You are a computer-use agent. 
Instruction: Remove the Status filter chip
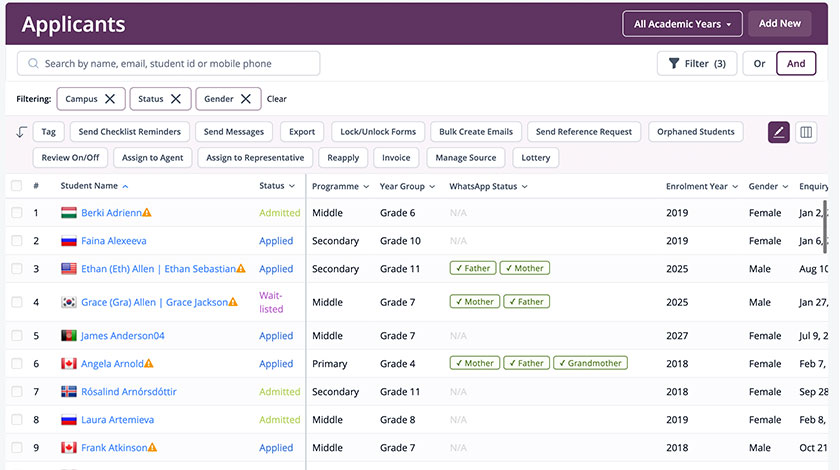click(x=176, y=99)
